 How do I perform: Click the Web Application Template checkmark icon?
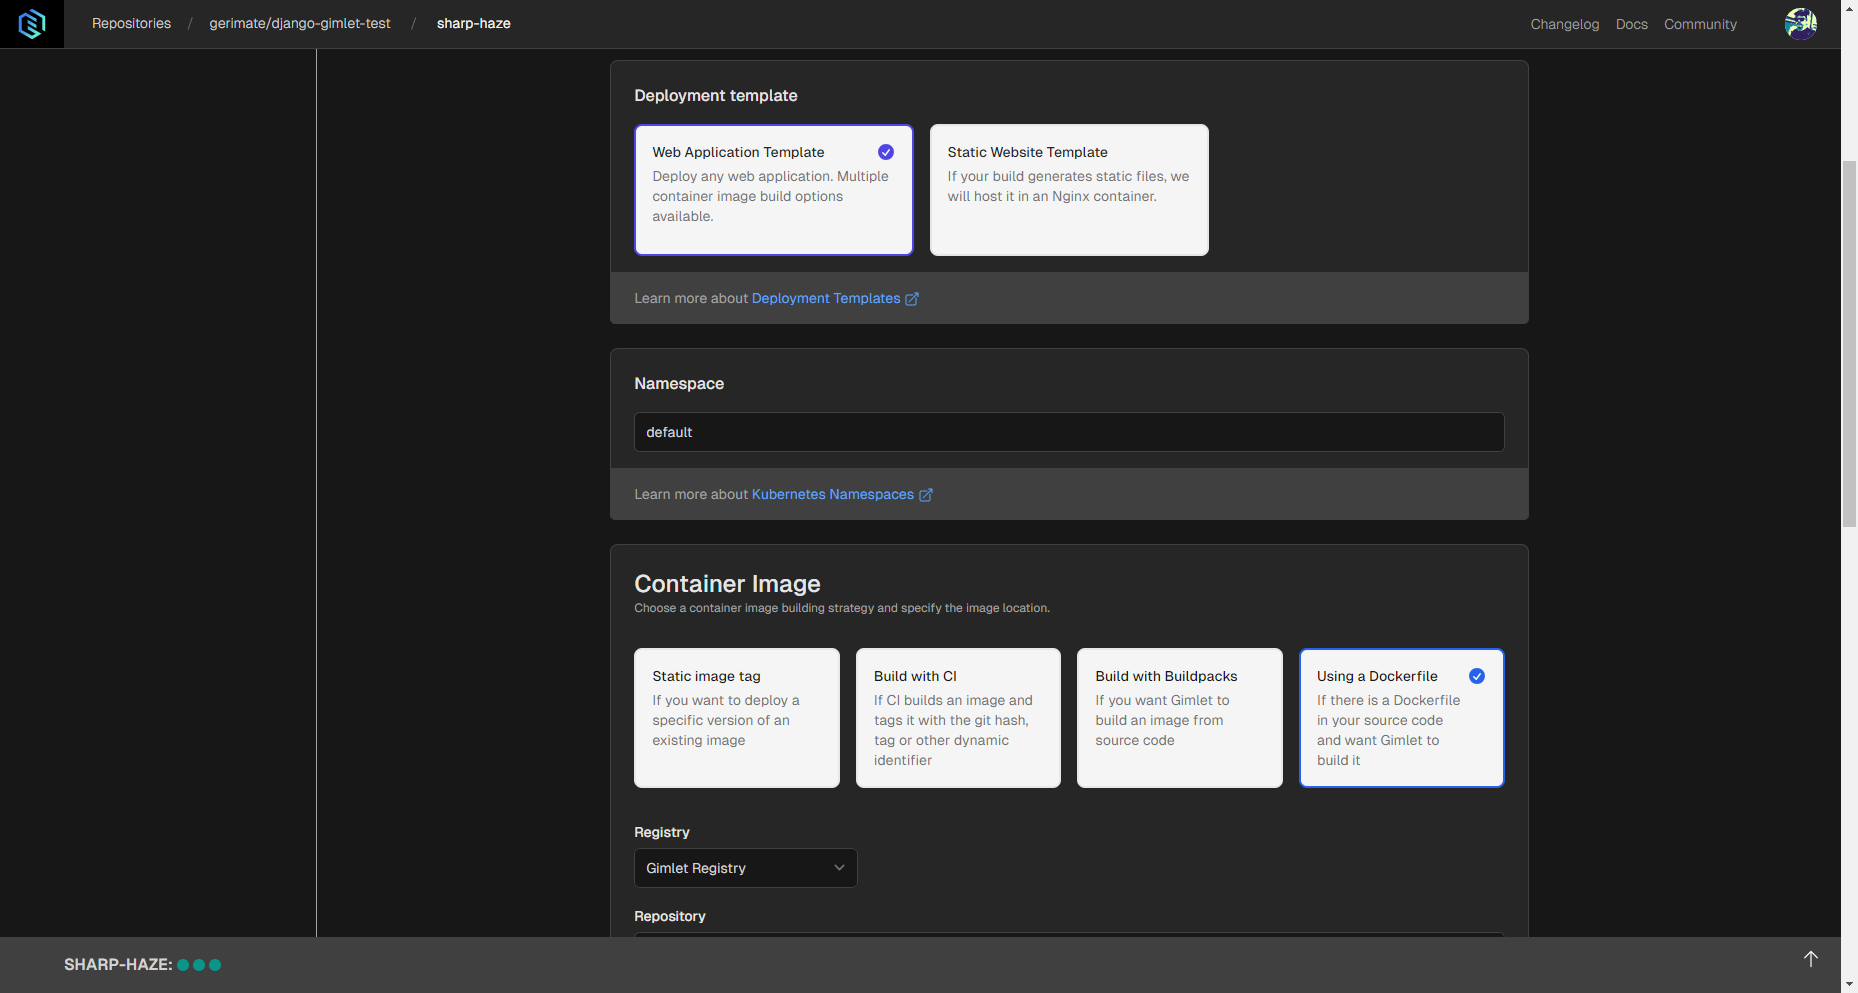(886, 152)
